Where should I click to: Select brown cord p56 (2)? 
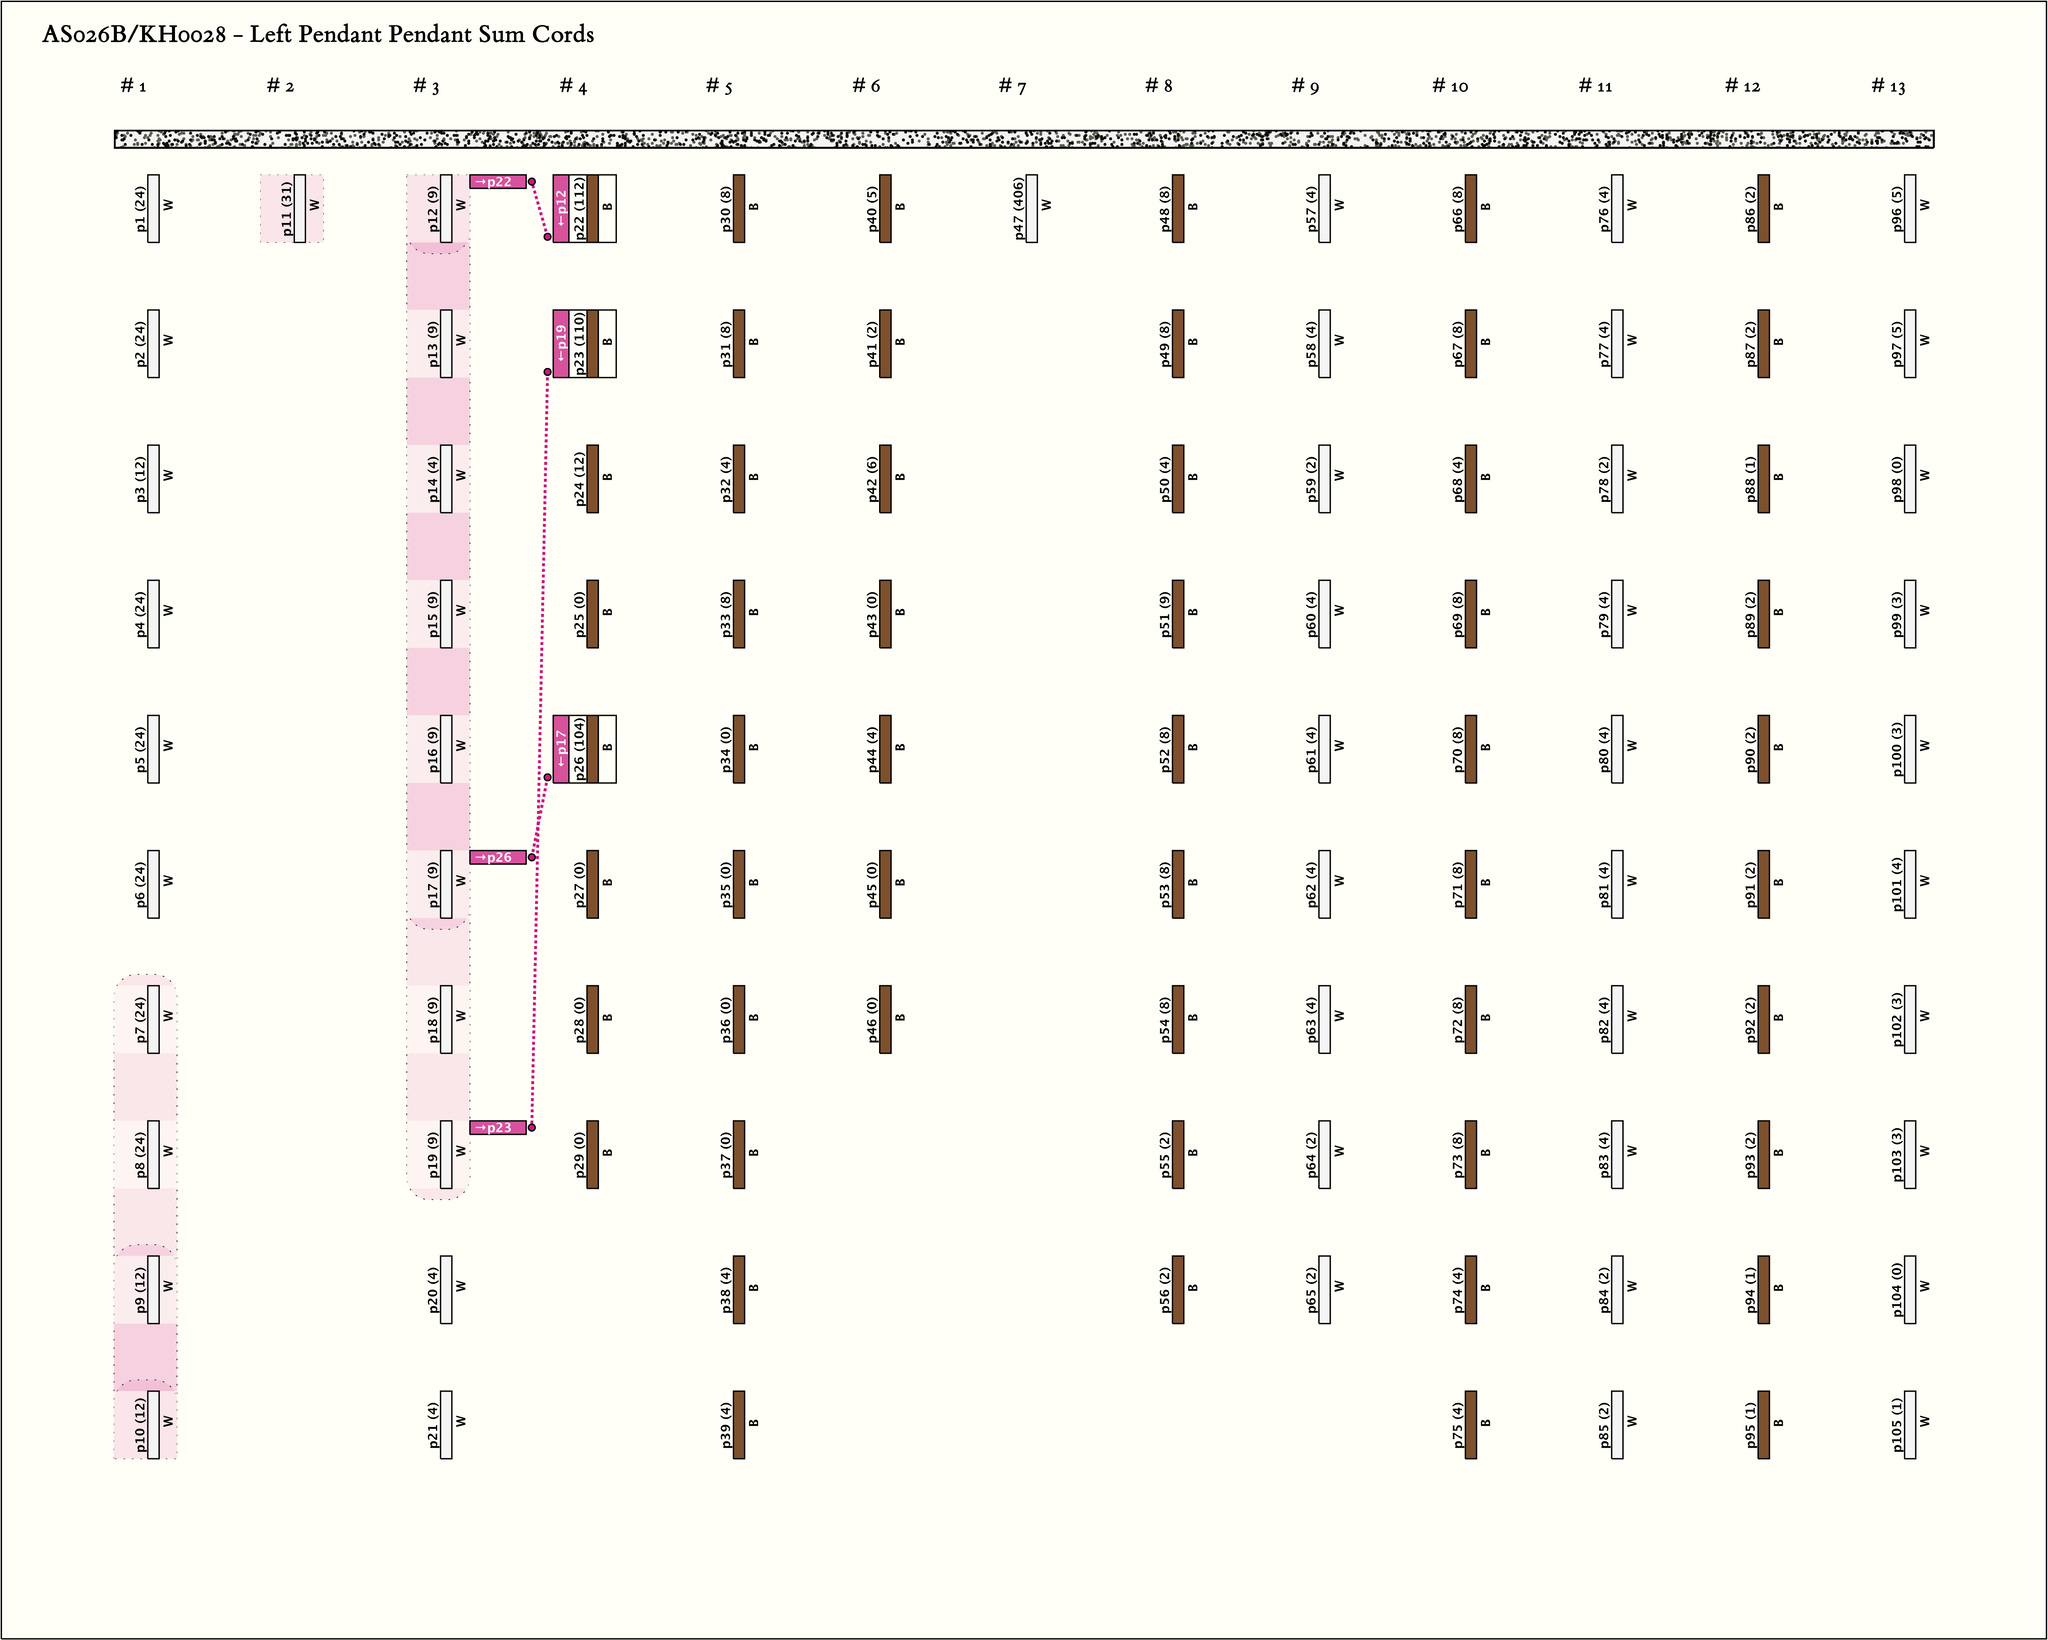[1178, 1289]
